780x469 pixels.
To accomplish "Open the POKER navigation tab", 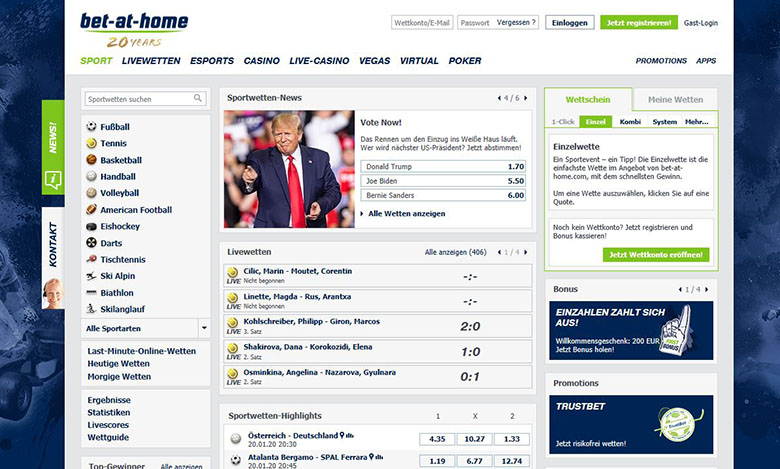I will coord(465,61).
